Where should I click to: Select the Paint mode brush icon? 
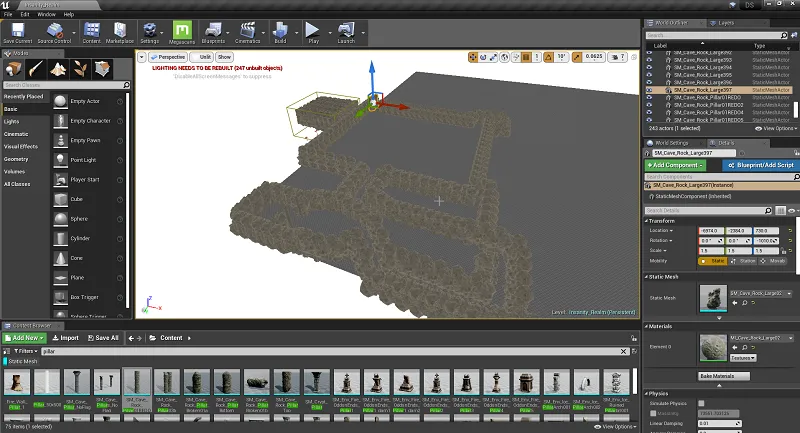coord(36,69)
